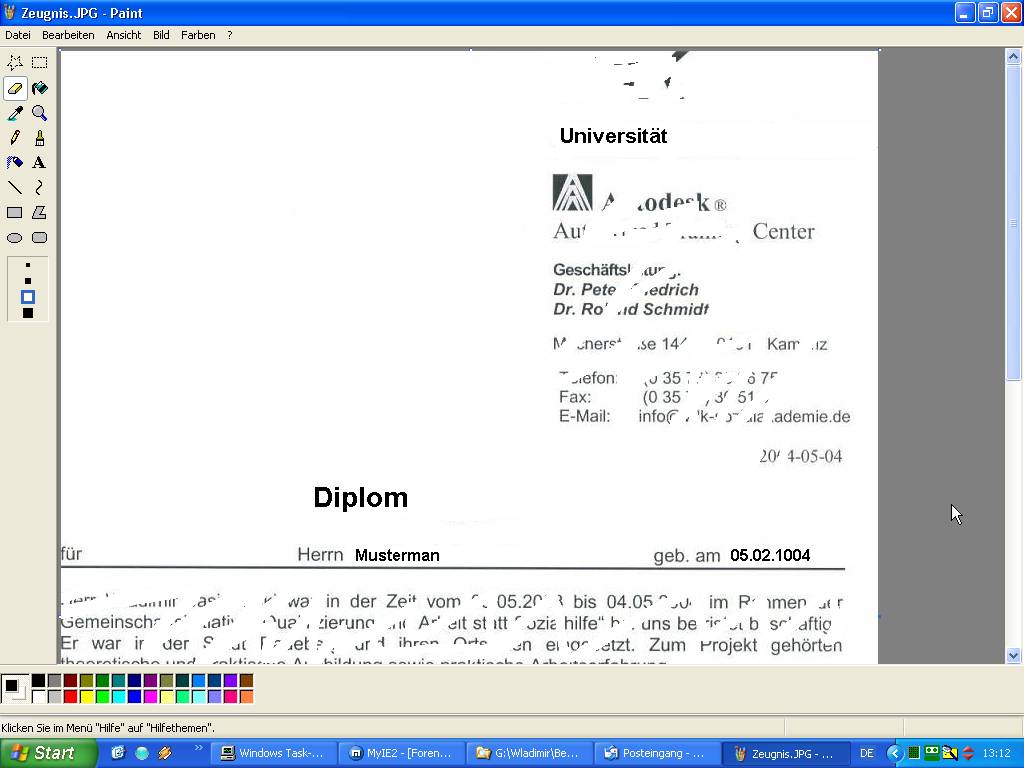Click the vertical scrollbar thumb
The image size is (1024, 768).
tap(1013, 222)
